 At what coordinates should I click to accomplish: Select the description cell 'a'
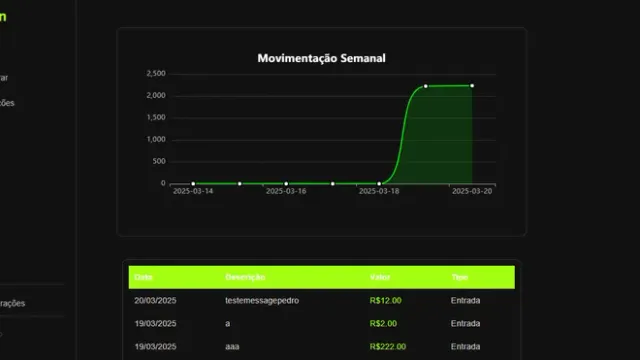pos(228,324)
